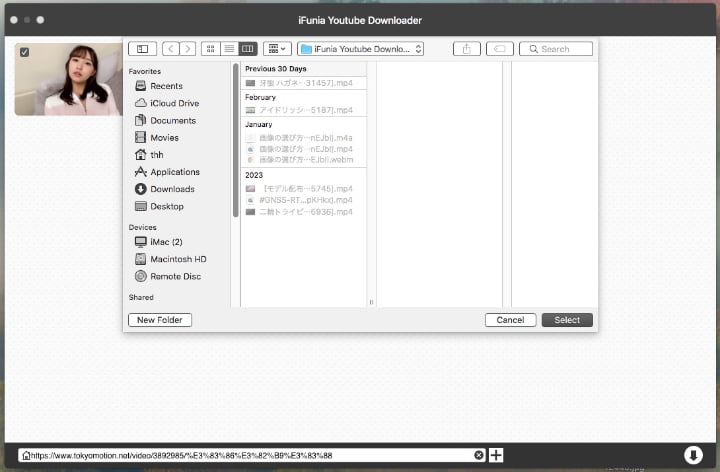This screenshot has height=472, width=720.
Task: Open the item grouping dropdown
Action: (x=278, y=48)
